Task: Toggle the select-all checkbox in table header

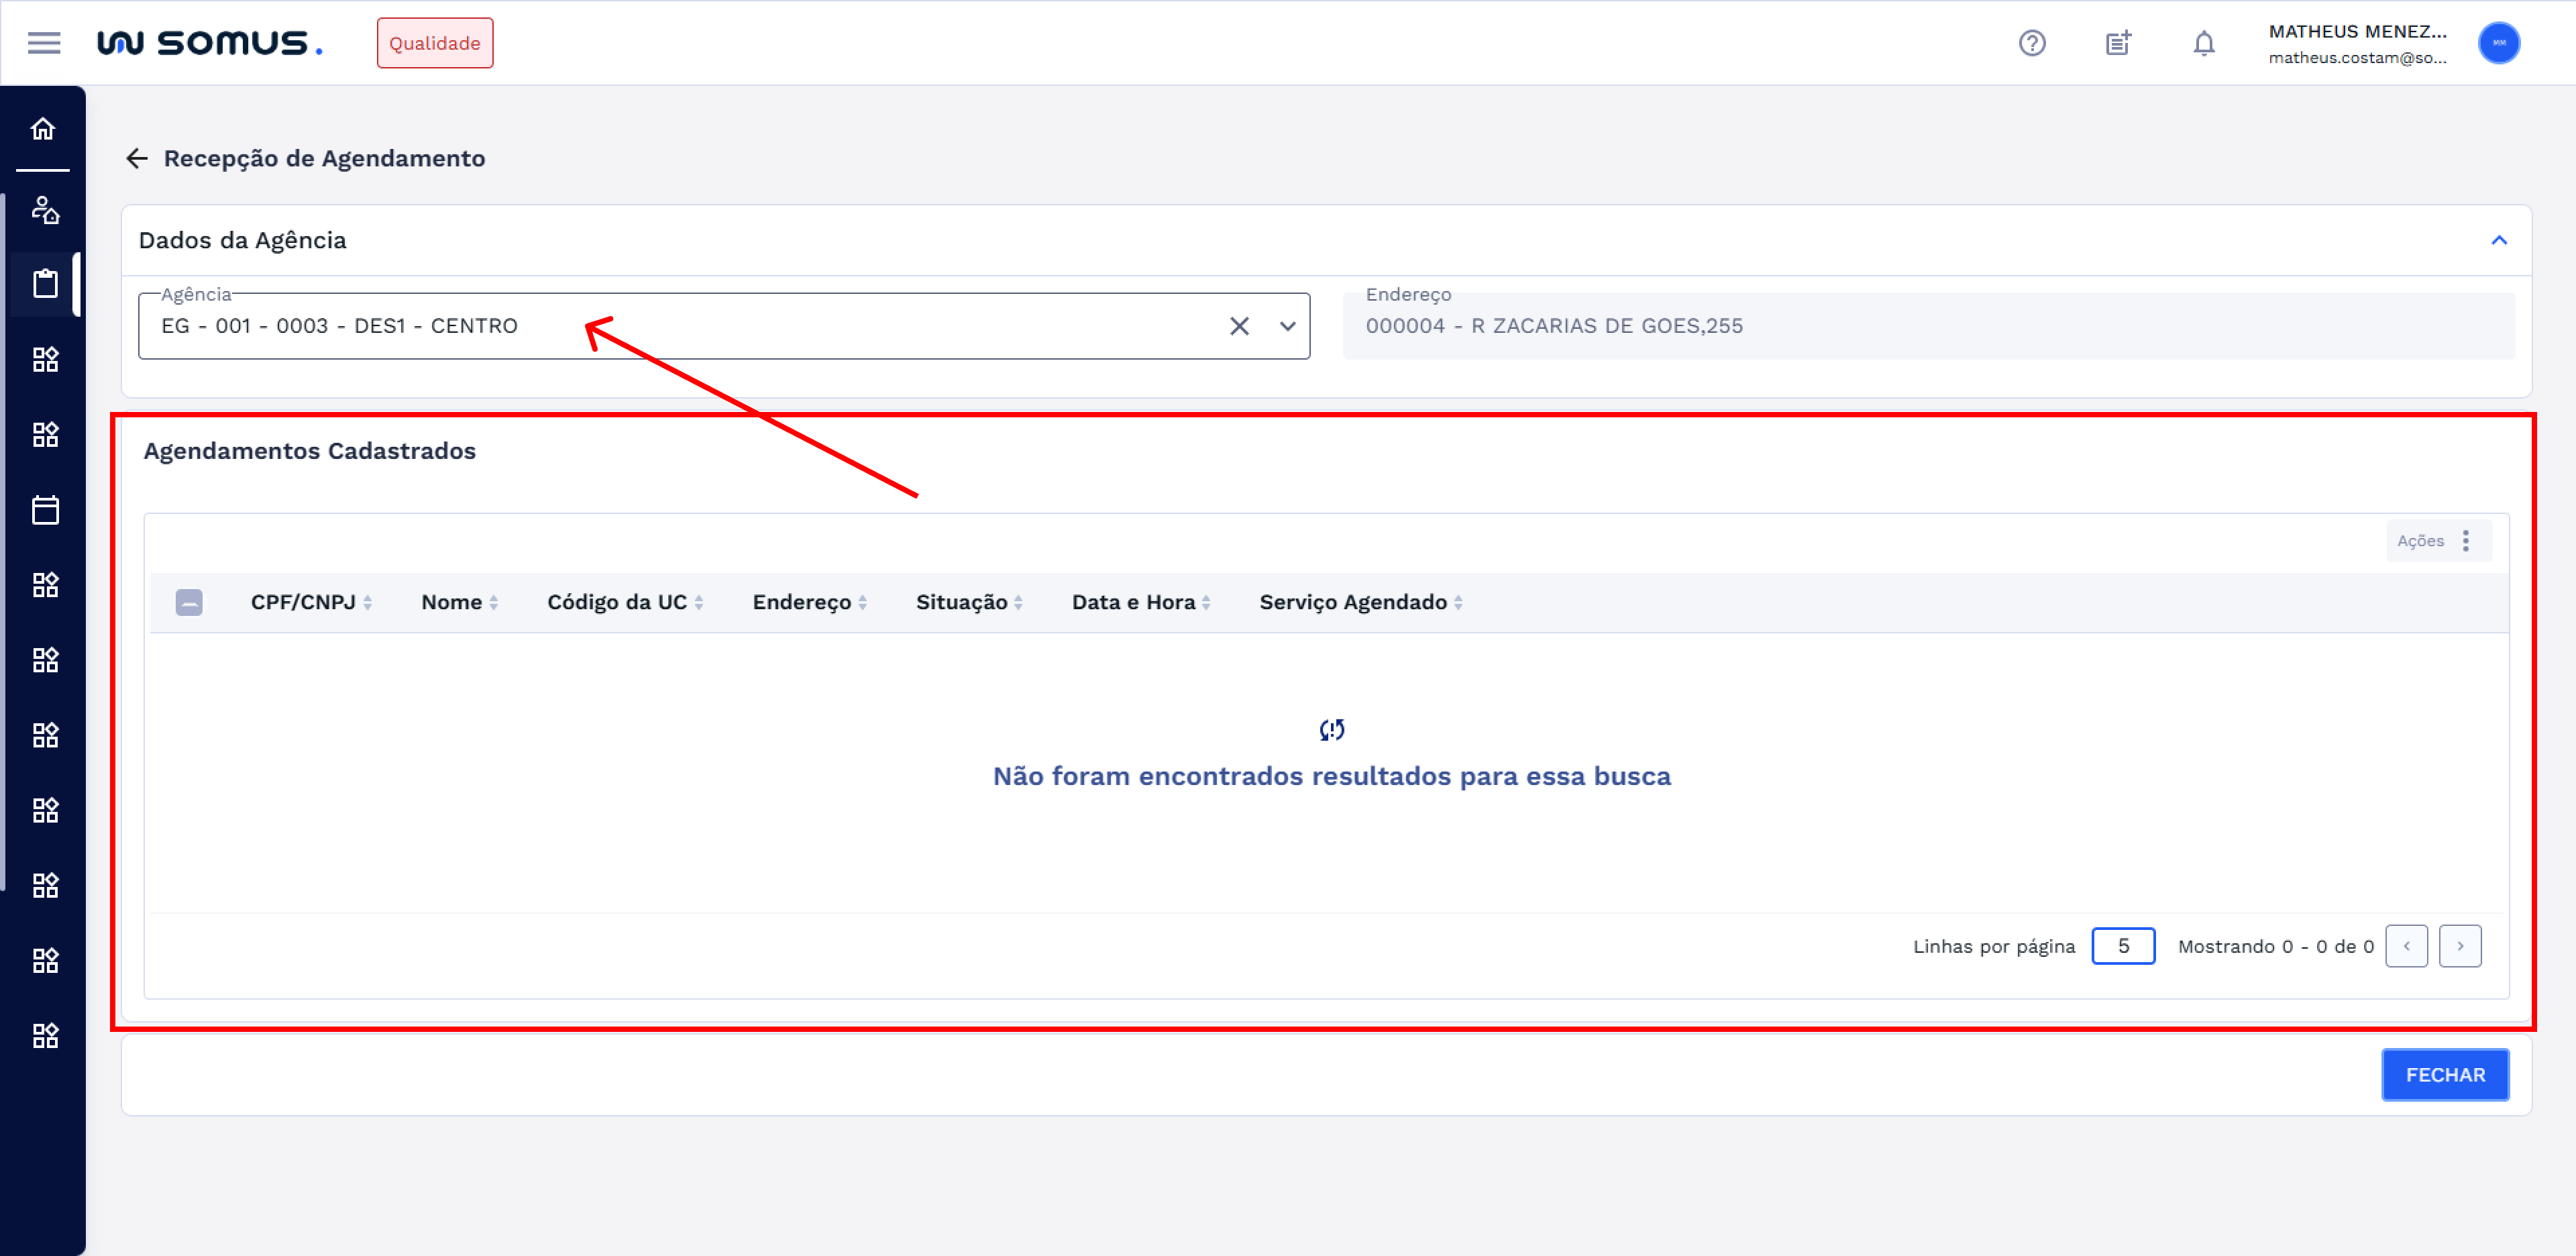Action: [189, 602]
